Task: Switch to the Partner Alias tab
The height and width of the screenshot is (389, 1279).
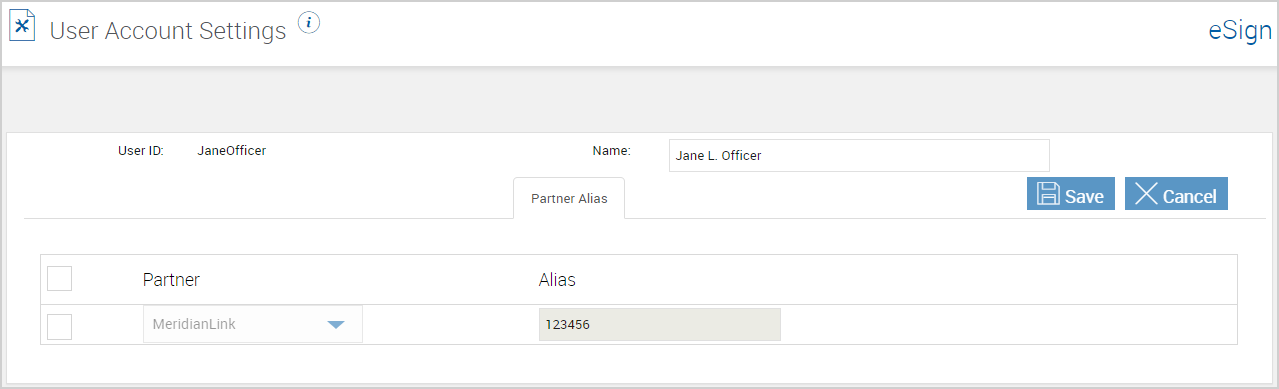Action: 569,198
